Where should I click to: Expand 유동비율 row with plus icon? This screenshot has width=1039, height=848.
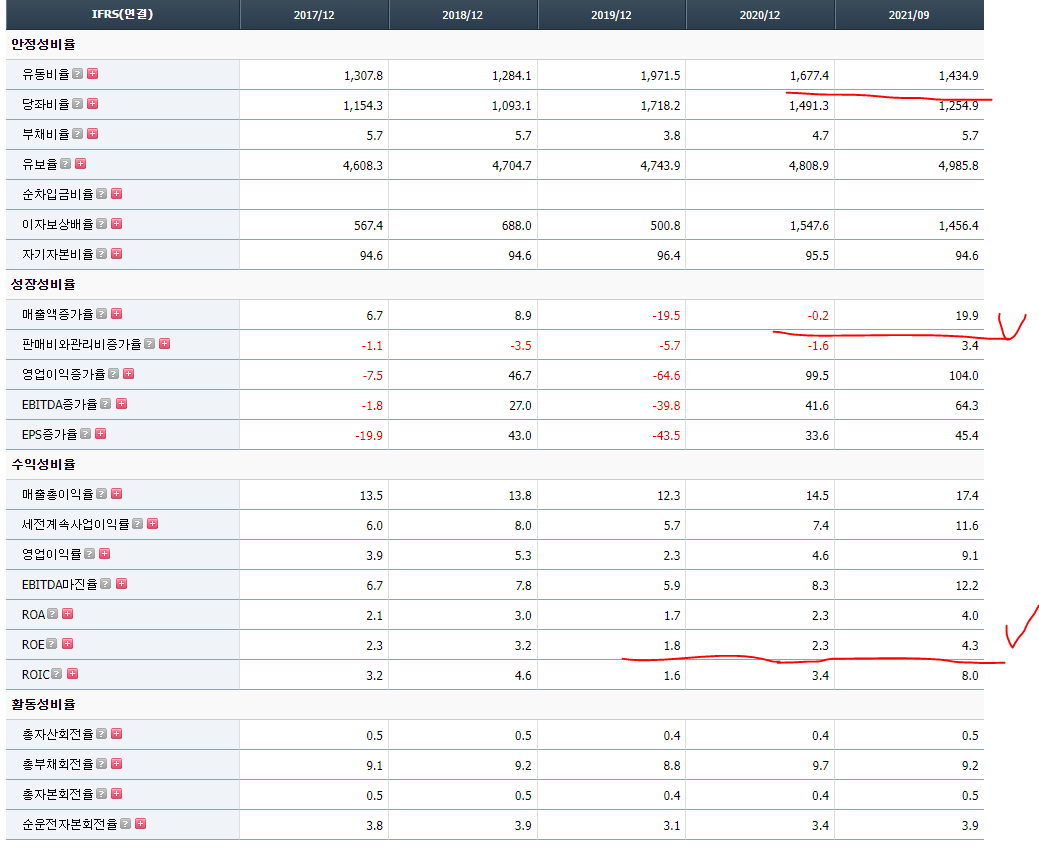[93, 74]
